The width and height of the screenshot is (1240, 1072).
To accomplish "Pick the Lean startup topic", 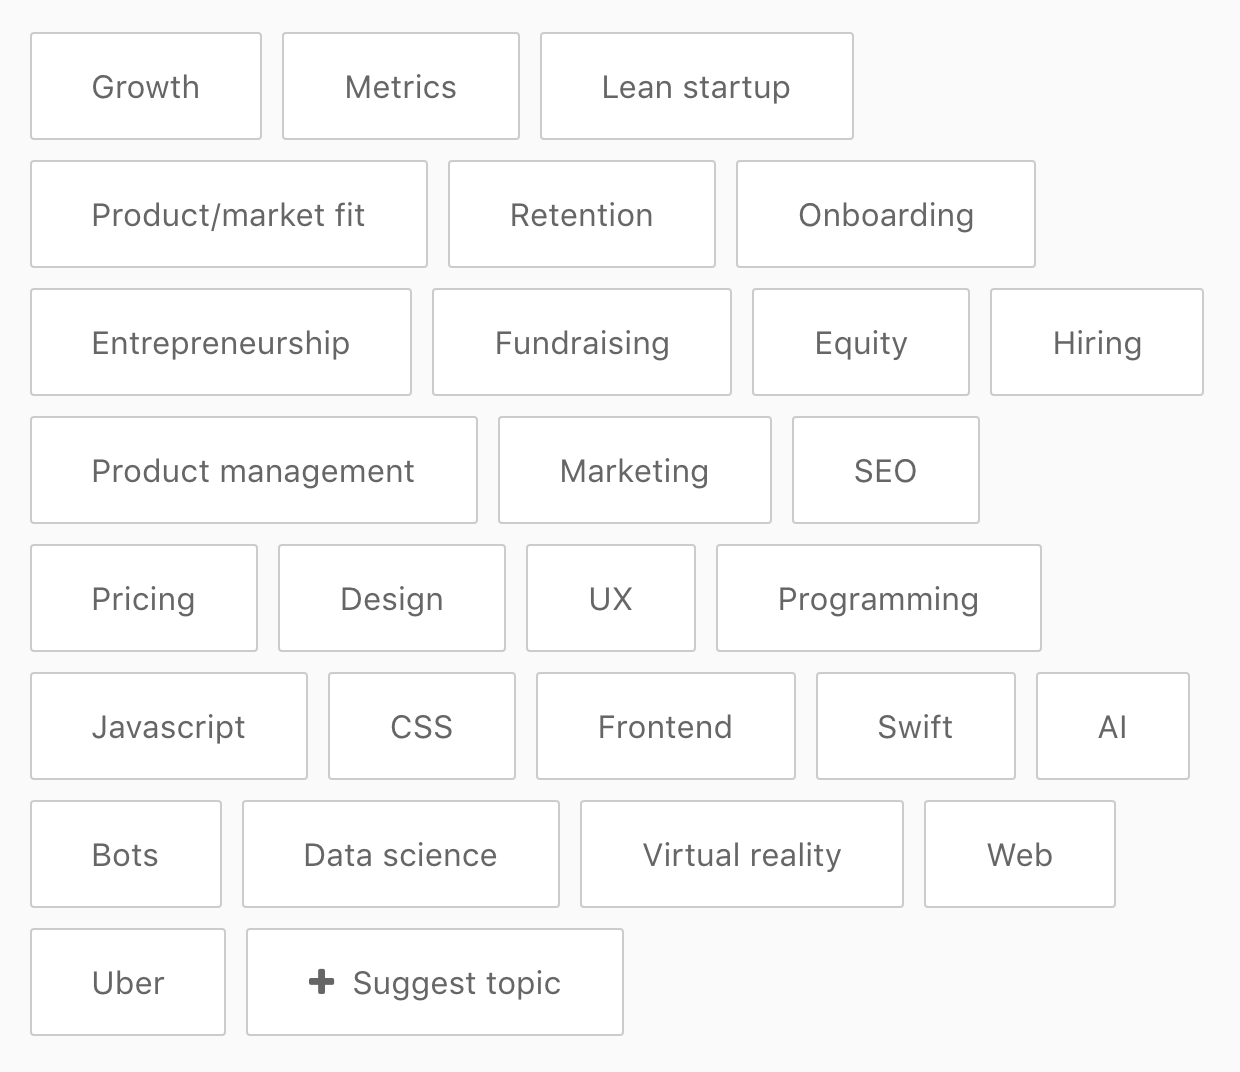I will [x=696, y=87].
